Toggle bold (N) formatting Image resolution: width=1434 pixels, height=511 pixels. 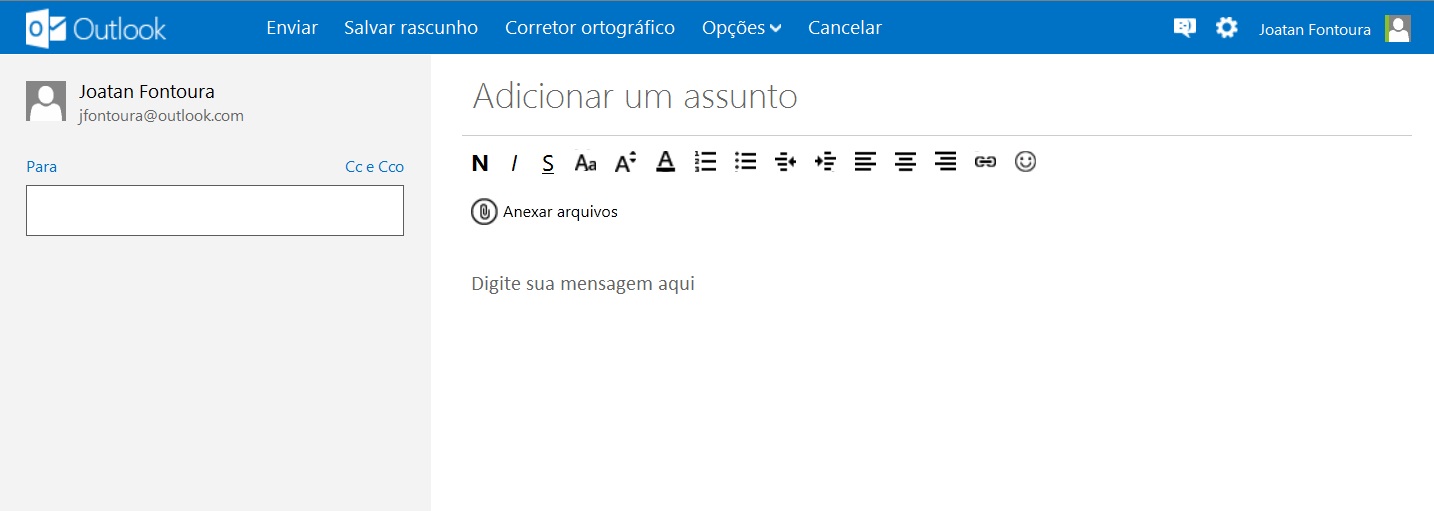coord(480,162)
